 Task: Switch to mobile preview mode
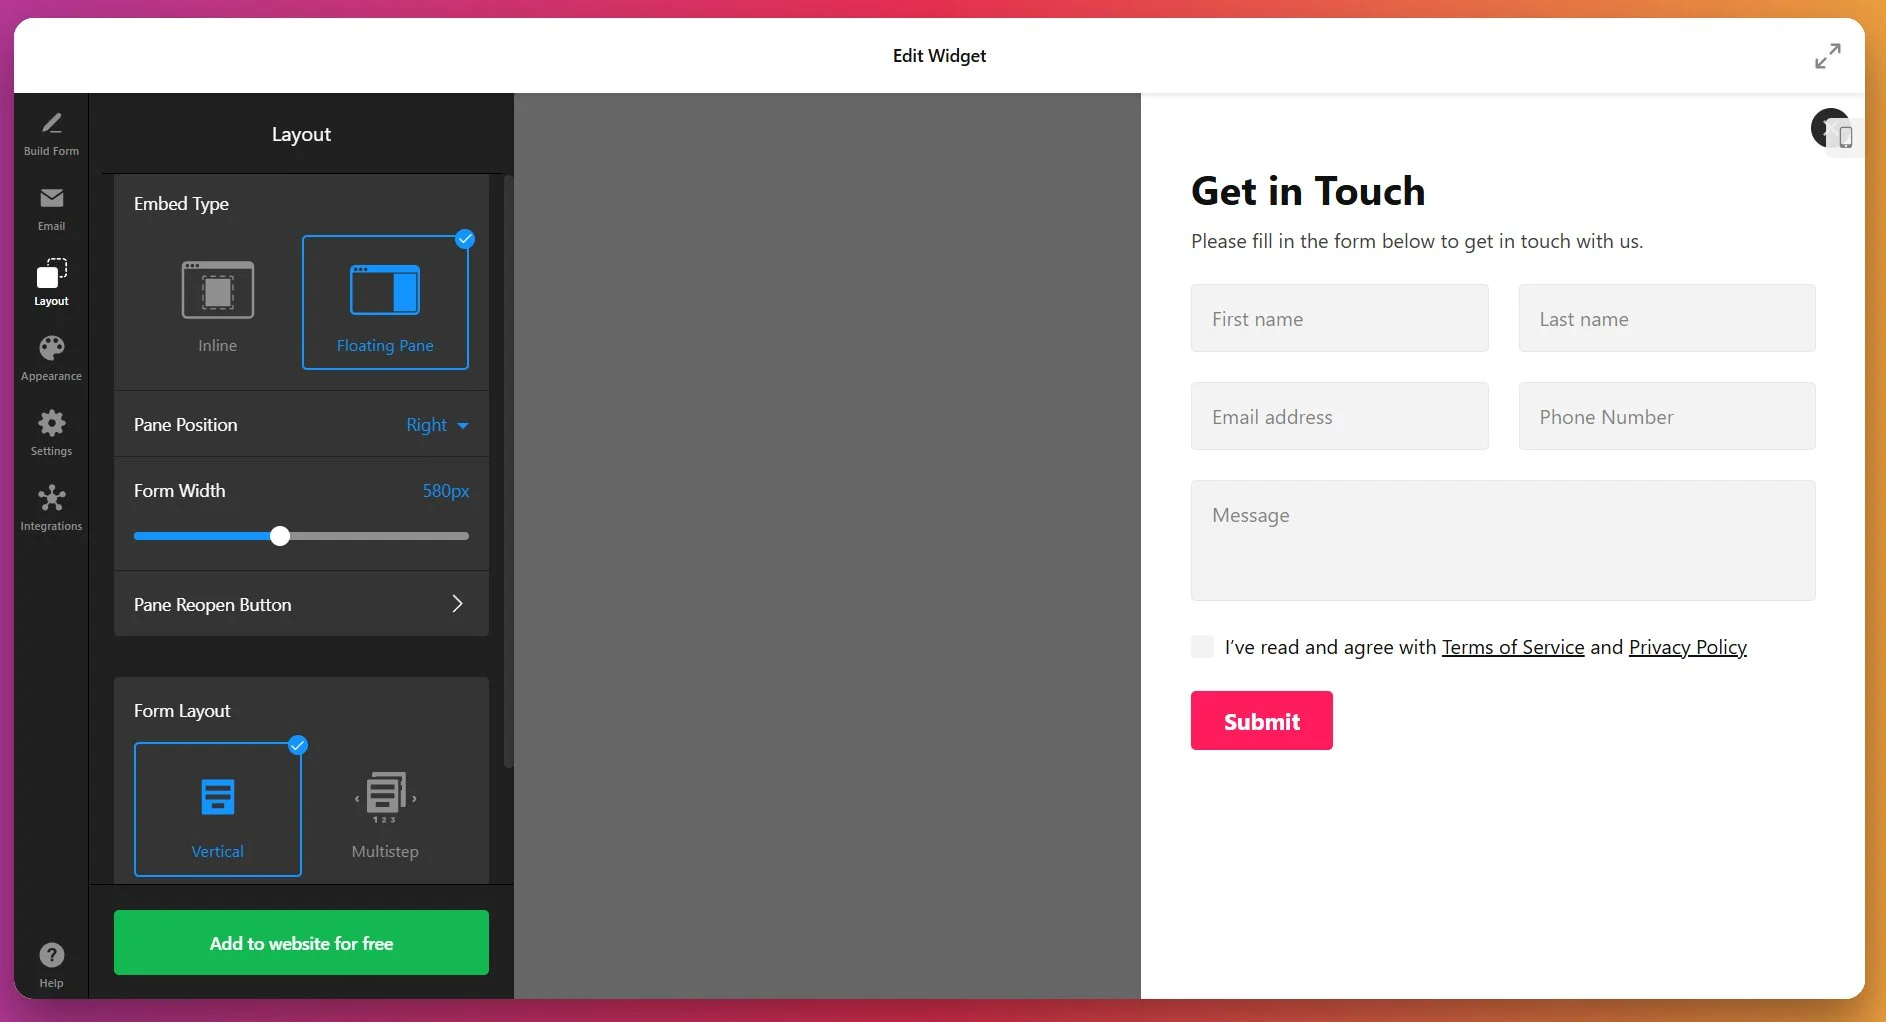tap(1846, 137)
